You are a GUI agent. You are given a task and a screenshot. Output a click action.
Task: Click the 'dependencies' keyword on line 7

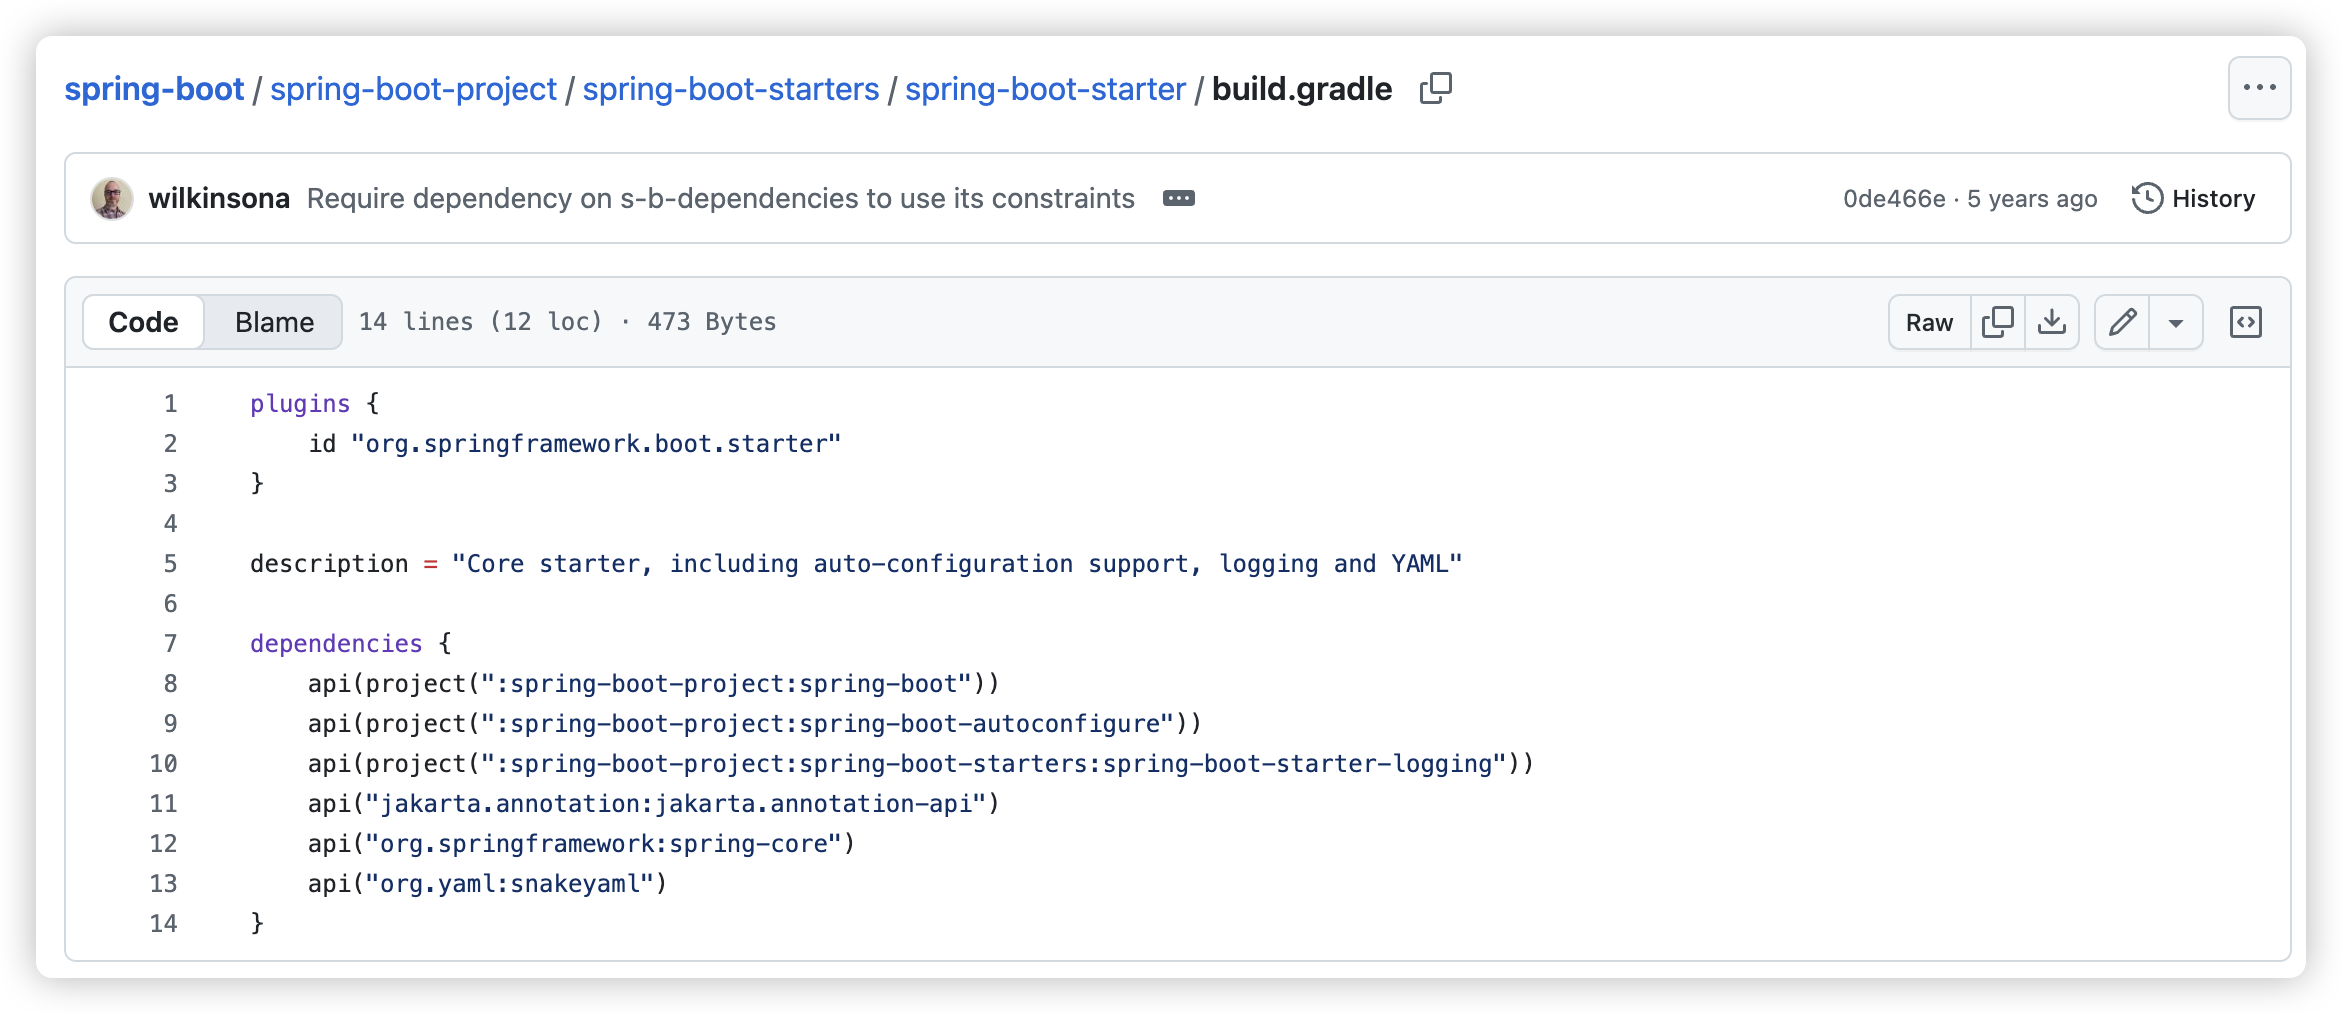(336, 644)
